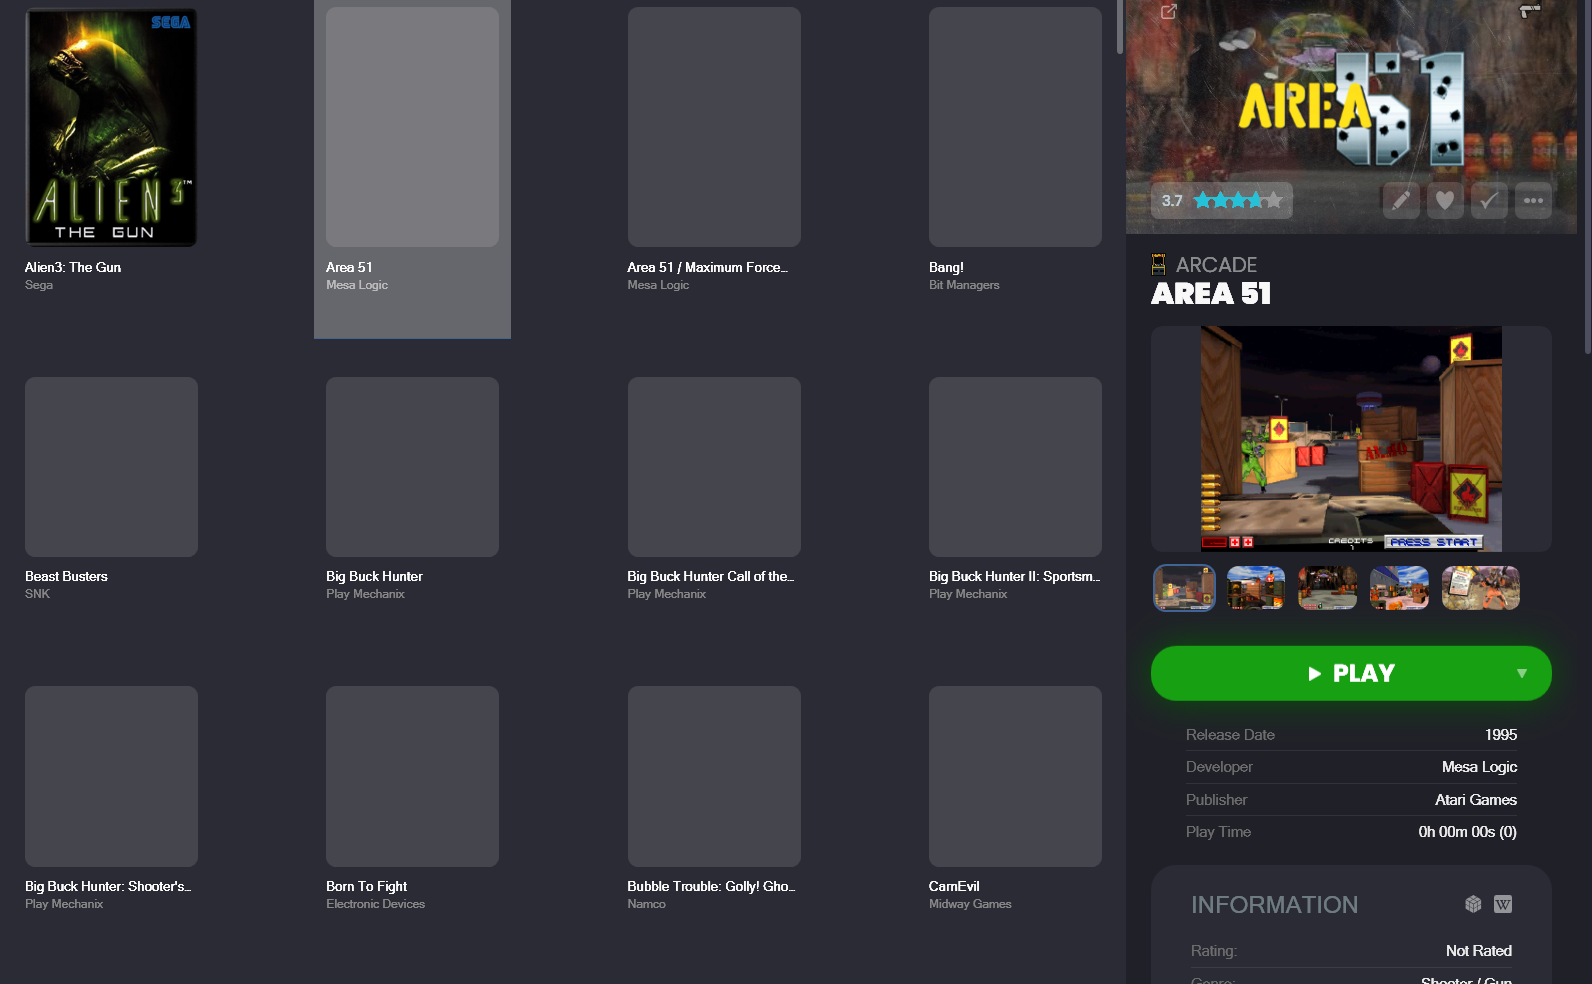Click the game grid vertical scrollbar

point(1120,27)
